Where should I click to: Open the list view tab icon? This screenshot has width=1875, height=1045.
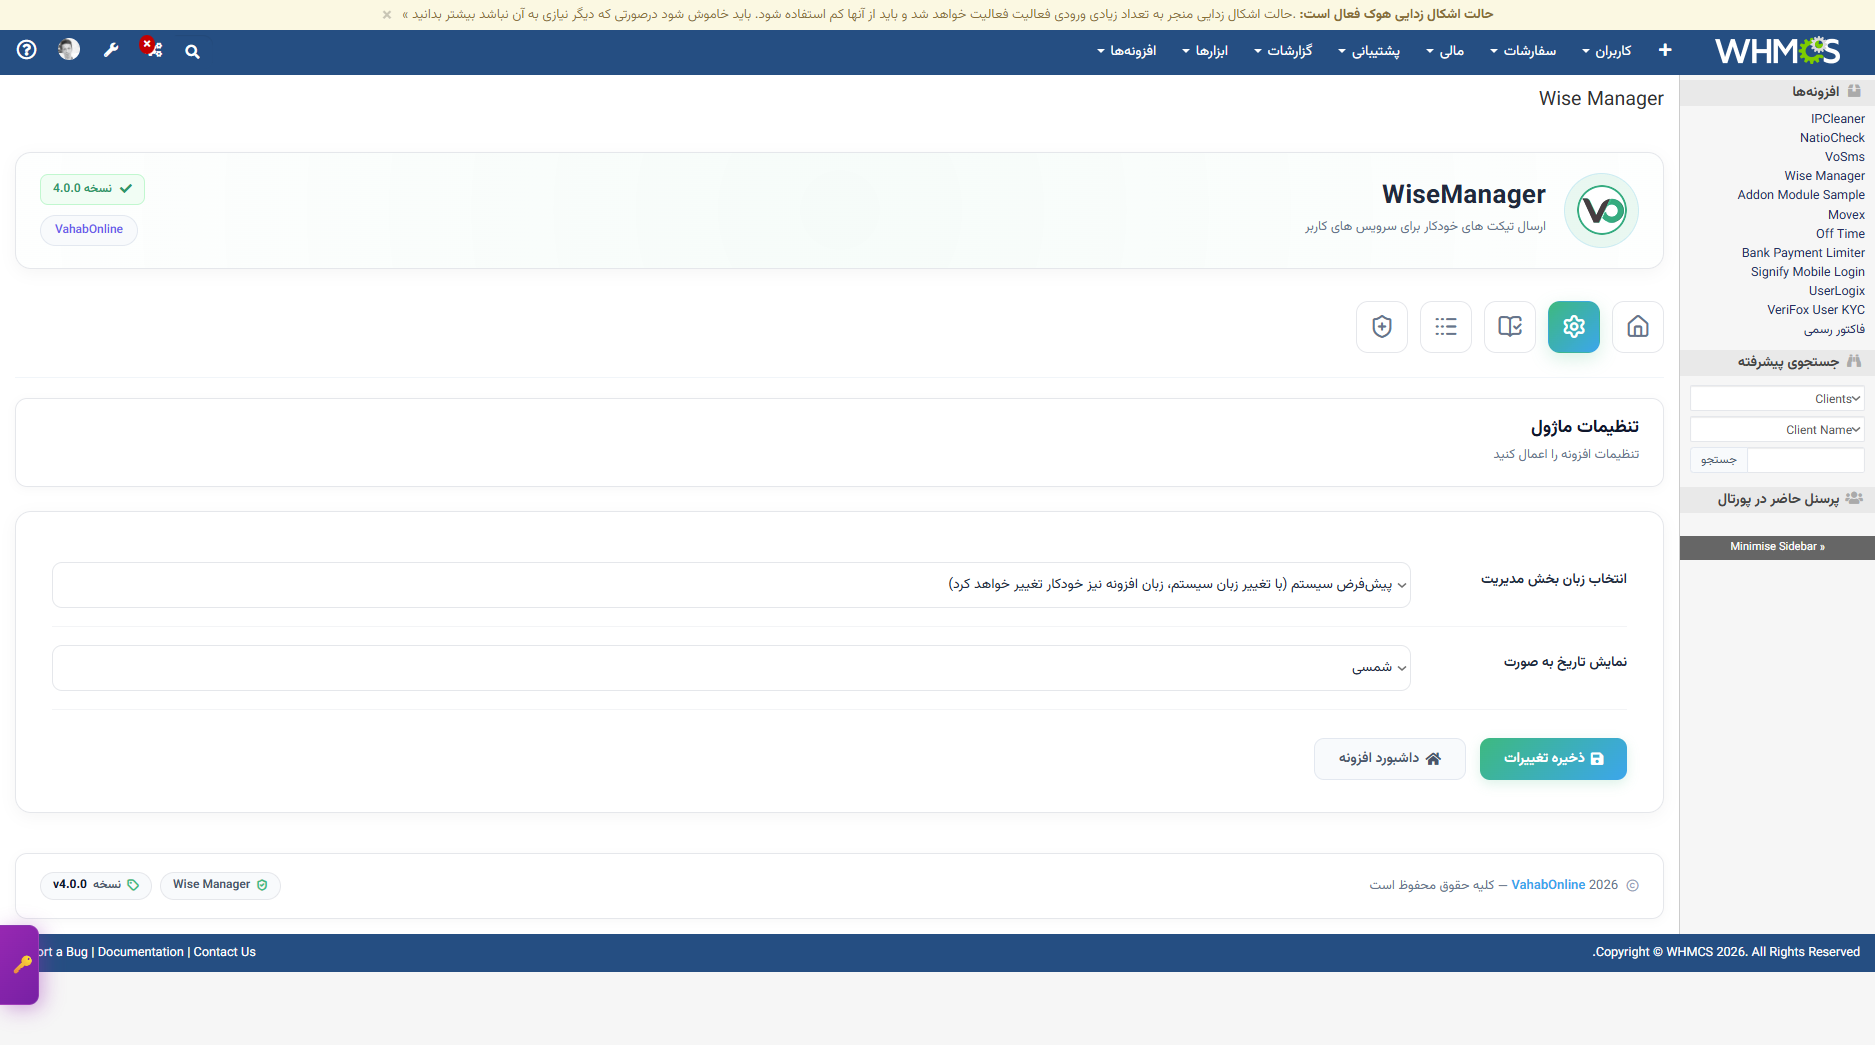pos(1446,327)
